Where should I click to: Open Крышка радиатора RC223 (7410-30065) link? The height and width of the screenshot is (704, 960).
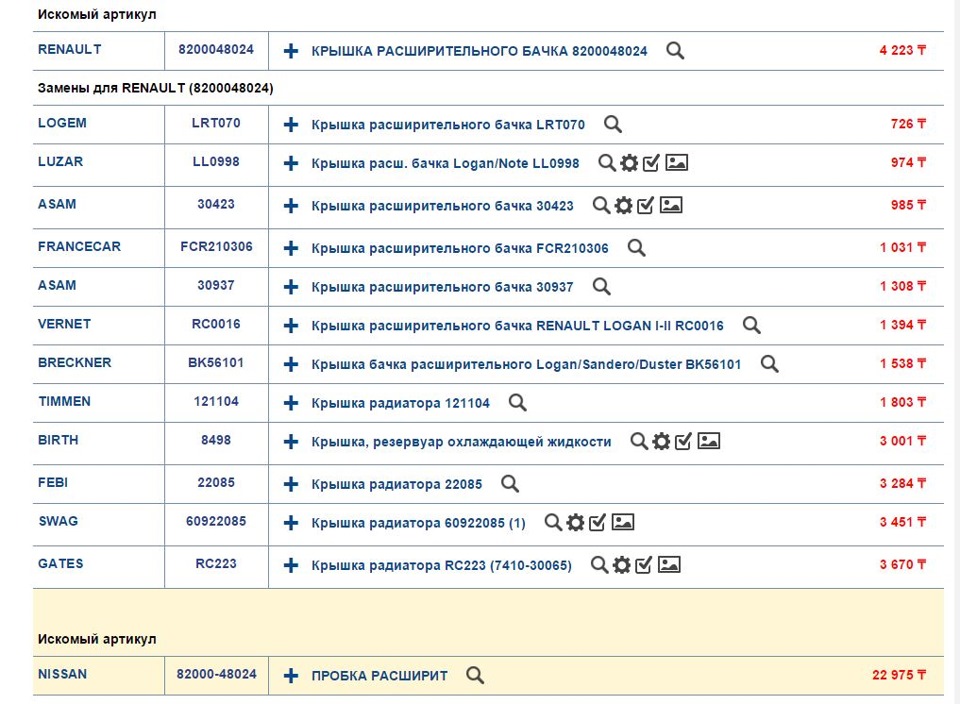click(441, 566)
